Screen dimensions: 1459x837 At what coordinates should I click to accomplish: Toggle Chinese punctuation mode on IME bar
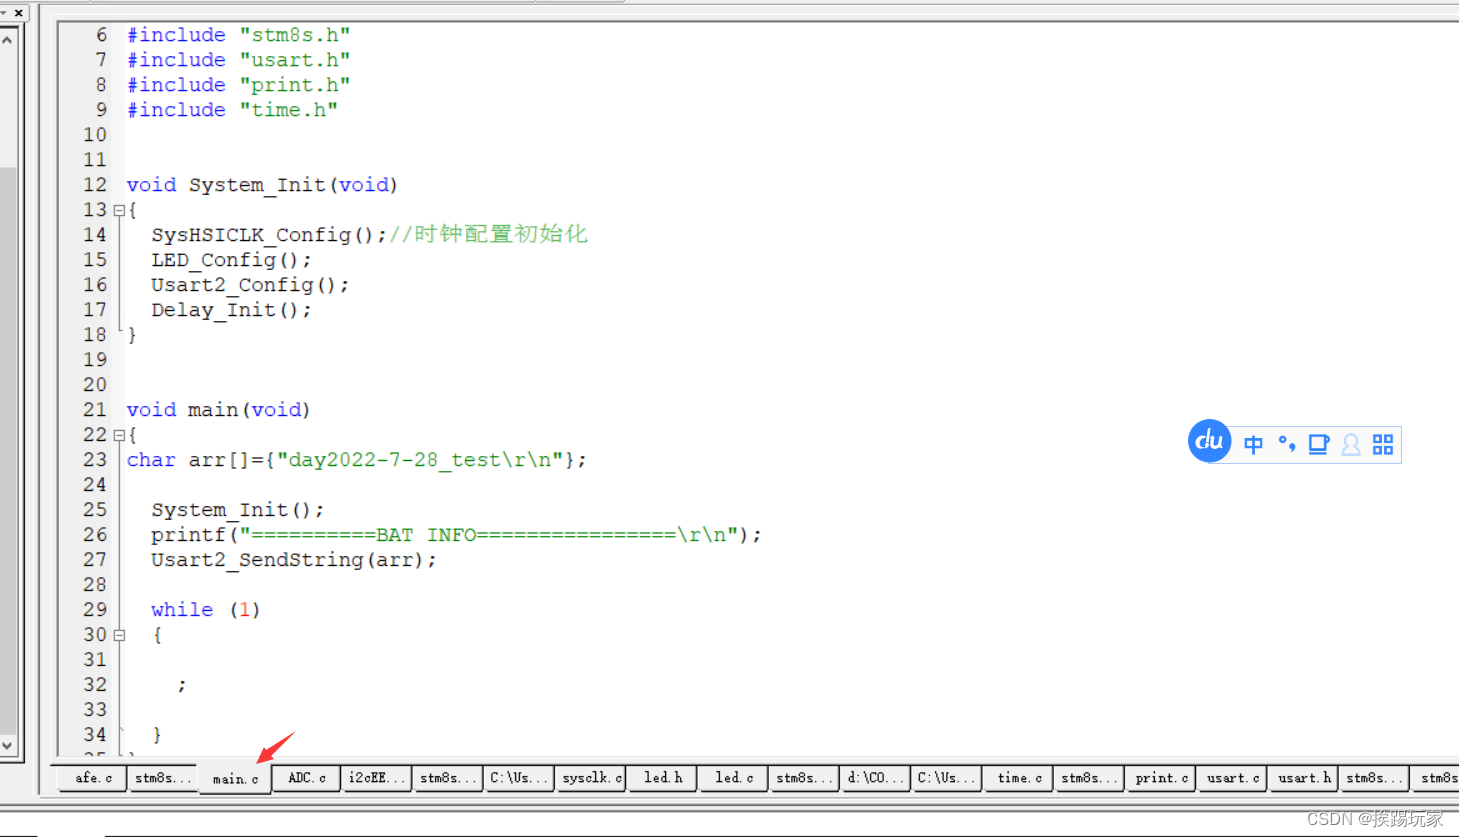tap(1287, 444)
